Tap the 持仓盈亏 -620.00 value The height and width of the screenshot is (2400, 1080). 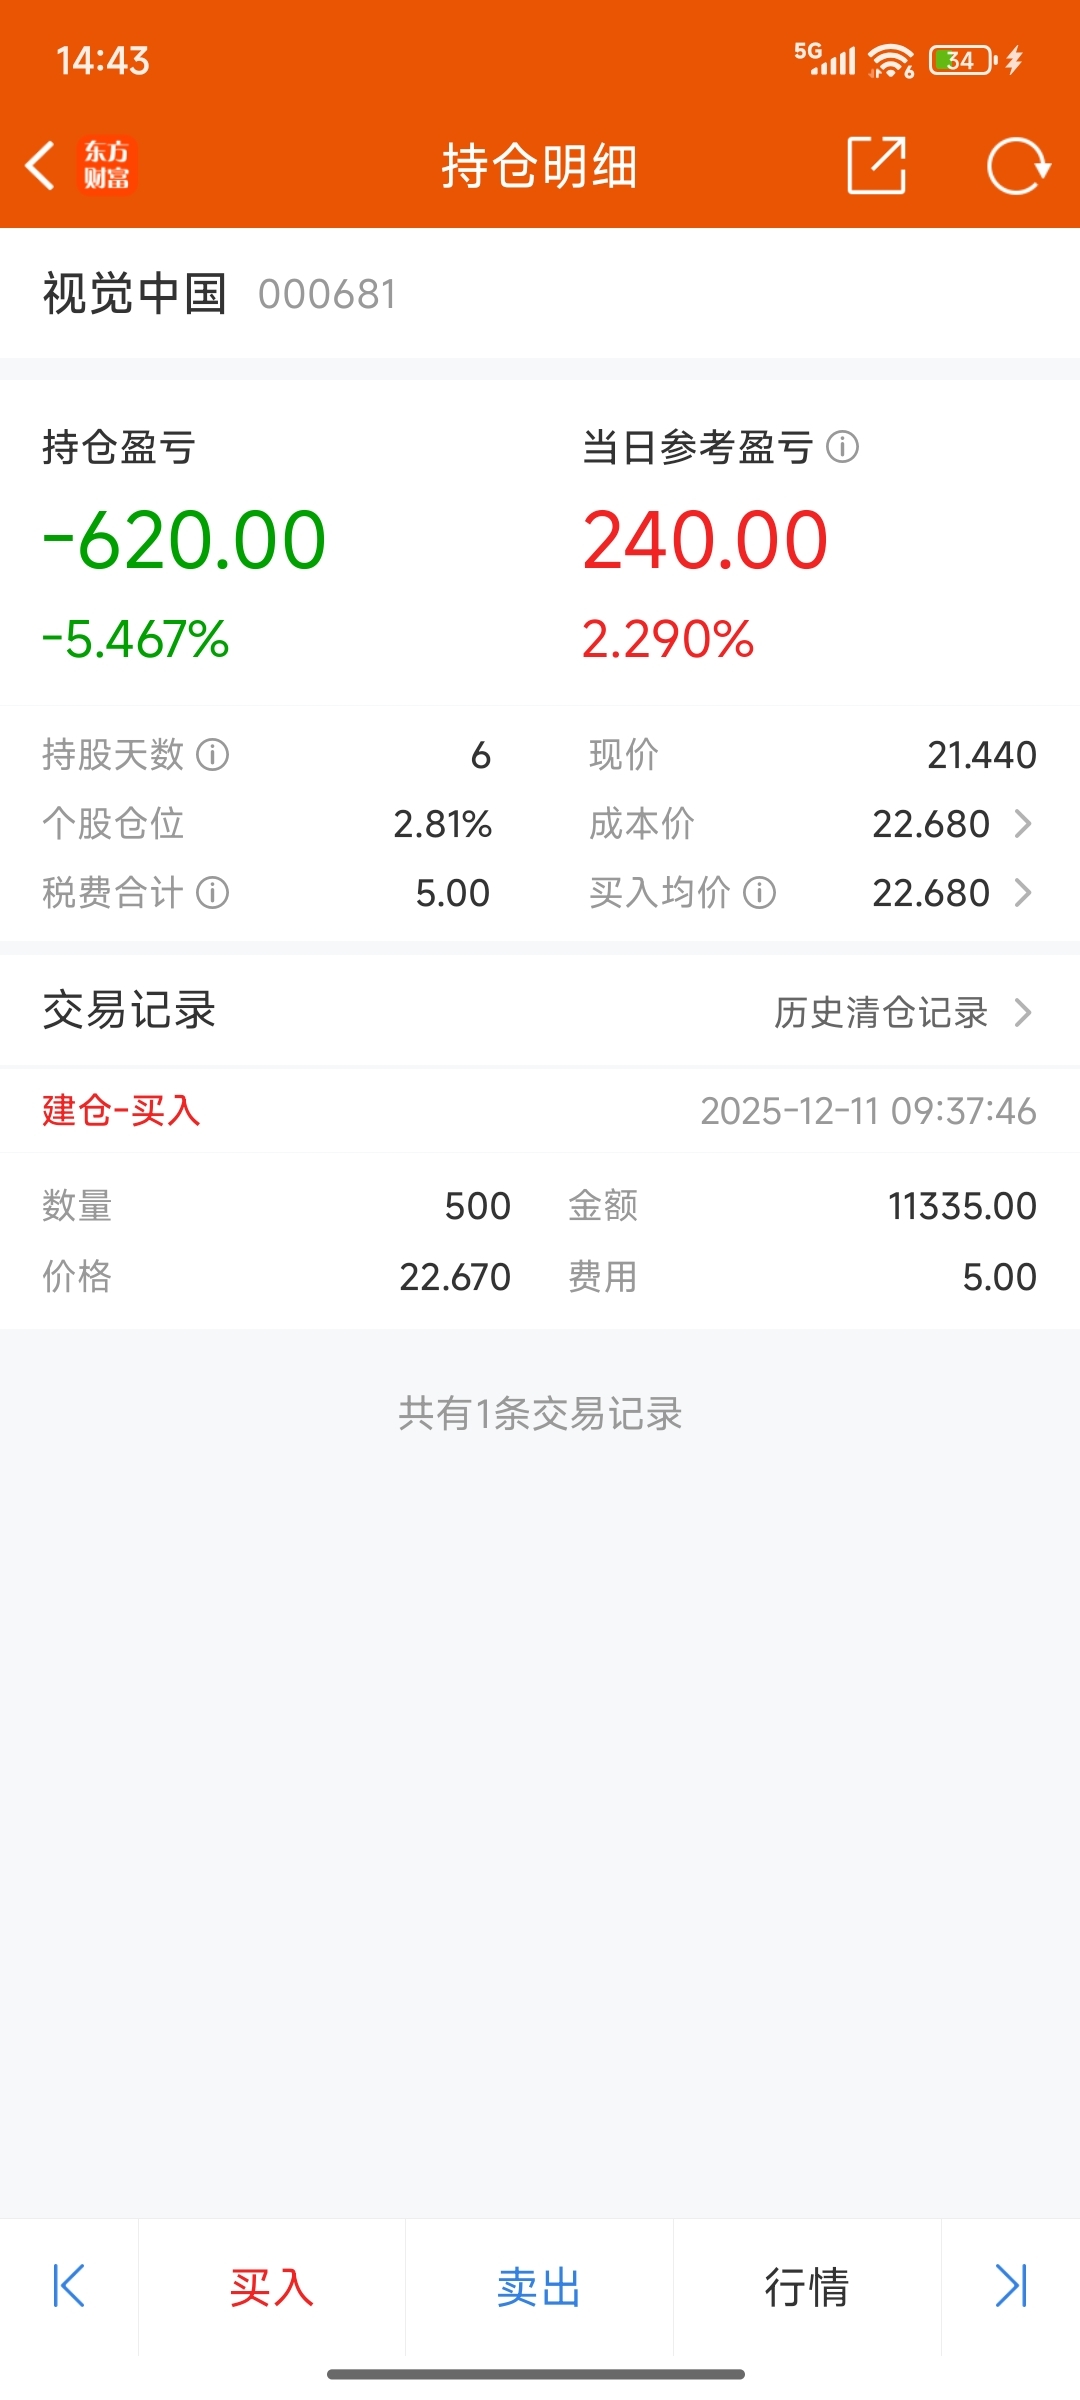185,540
